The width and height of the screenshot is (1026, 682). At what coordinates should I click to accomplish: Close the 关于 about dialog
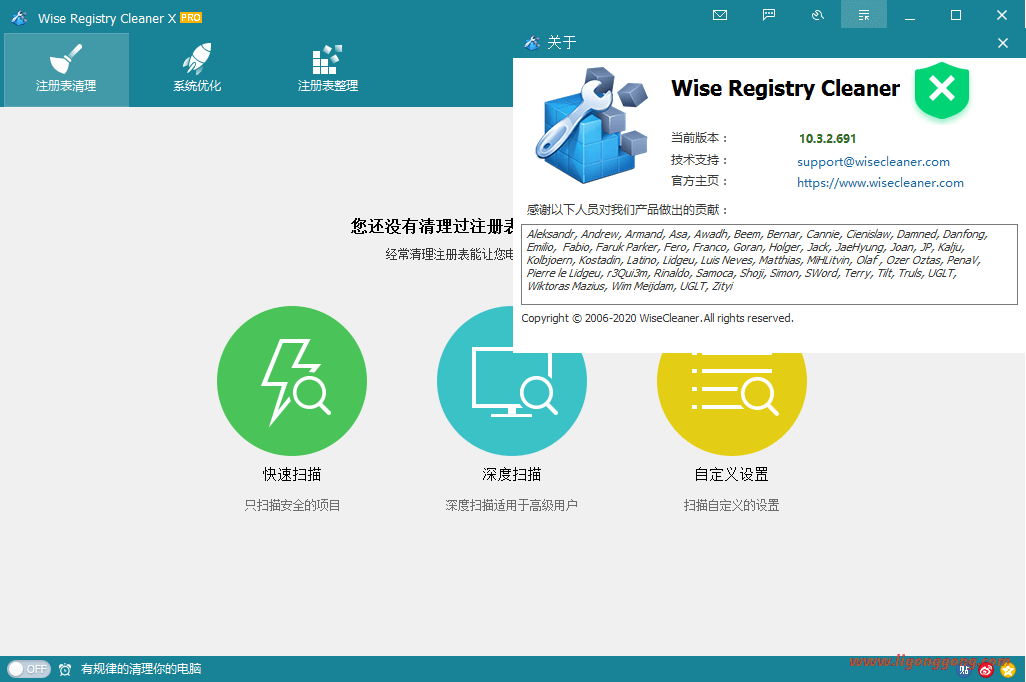pos(1002,43)
